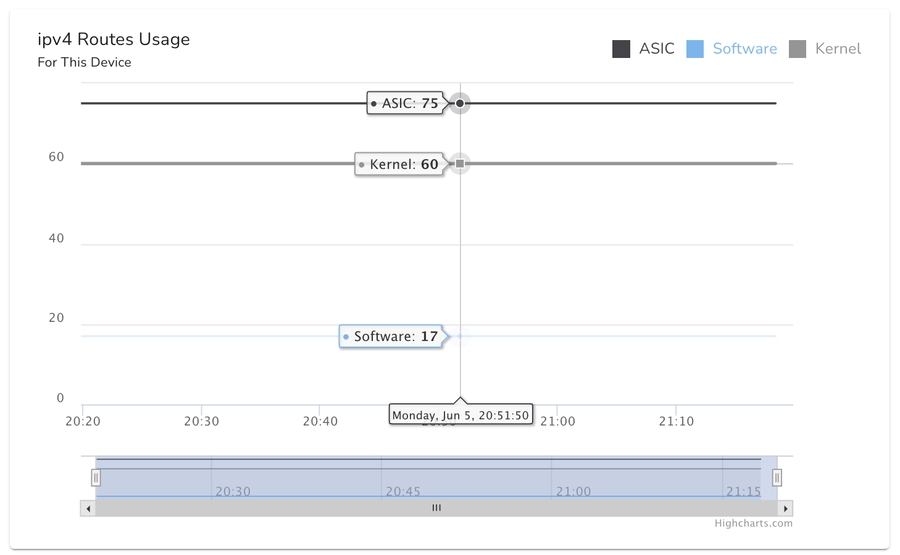The width and height of the screenshot is (900, 555).
Task: Open the Highcharts.com credit link
Action: tap(753, 523)
